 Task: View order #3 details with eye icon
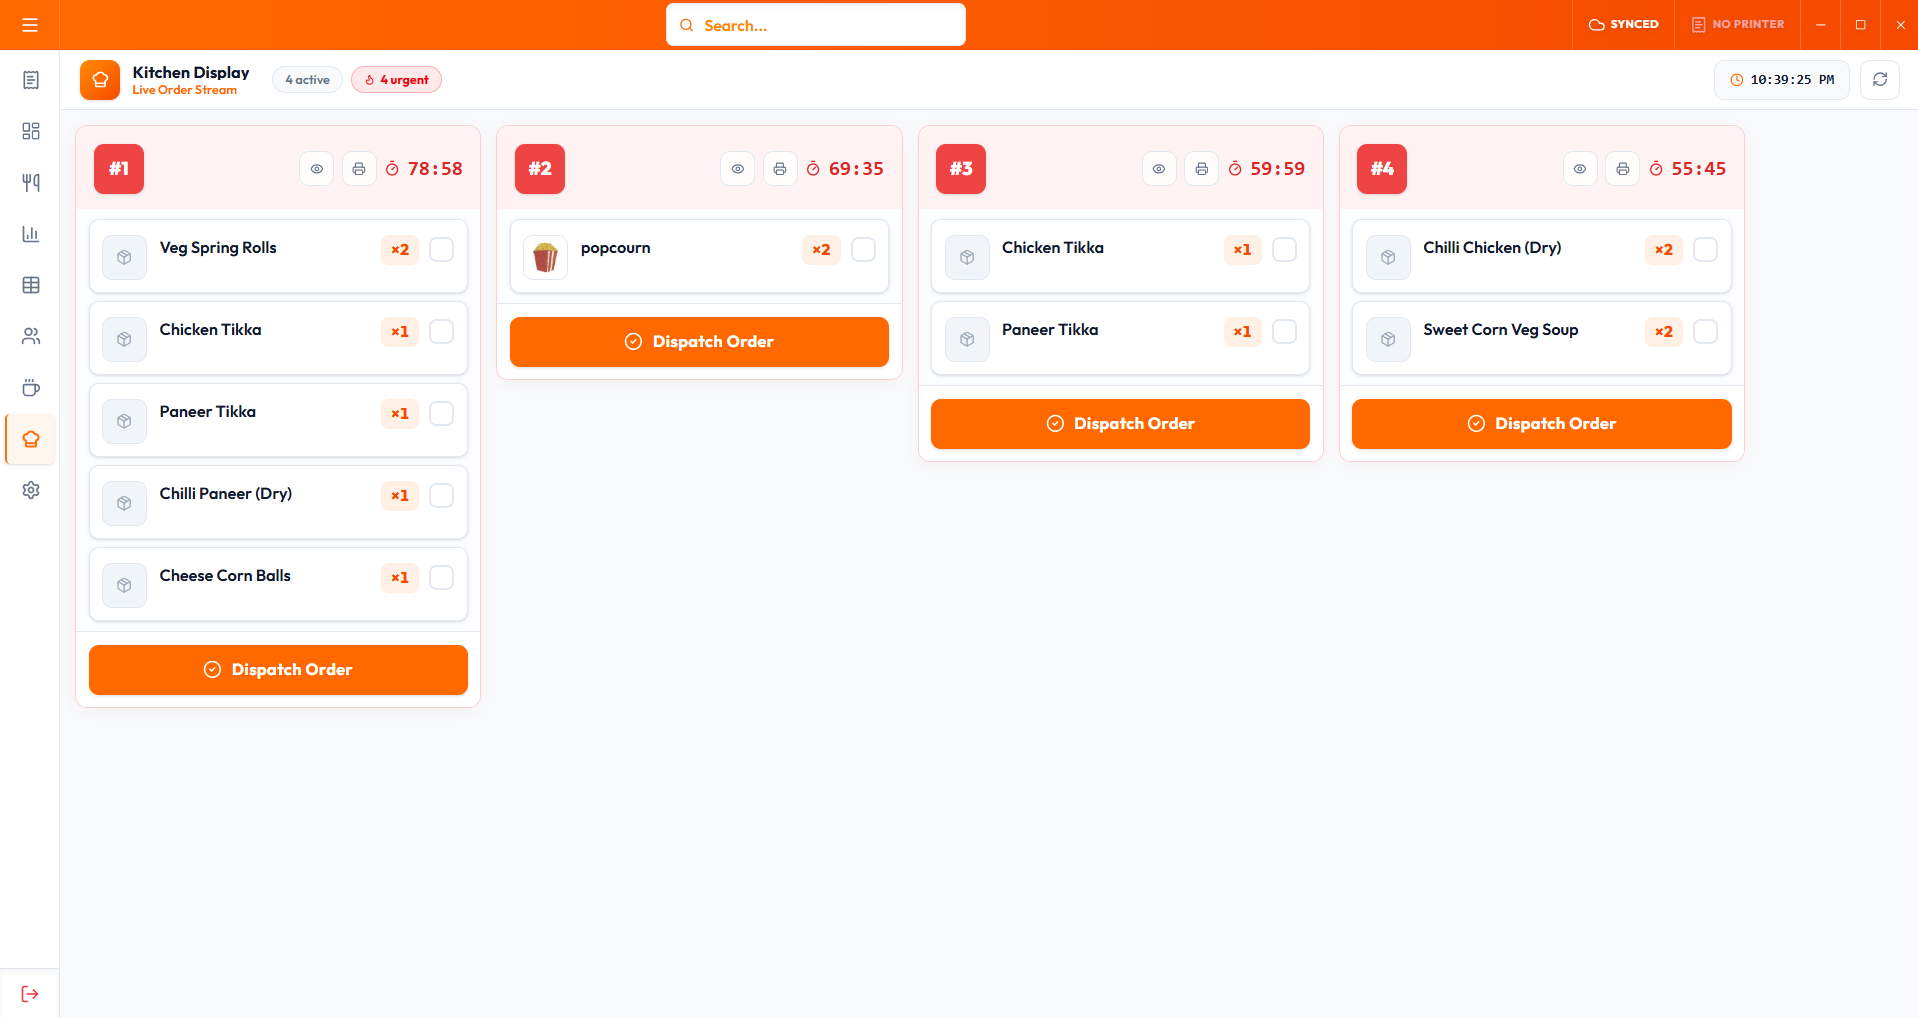(x=1159, y=169)
